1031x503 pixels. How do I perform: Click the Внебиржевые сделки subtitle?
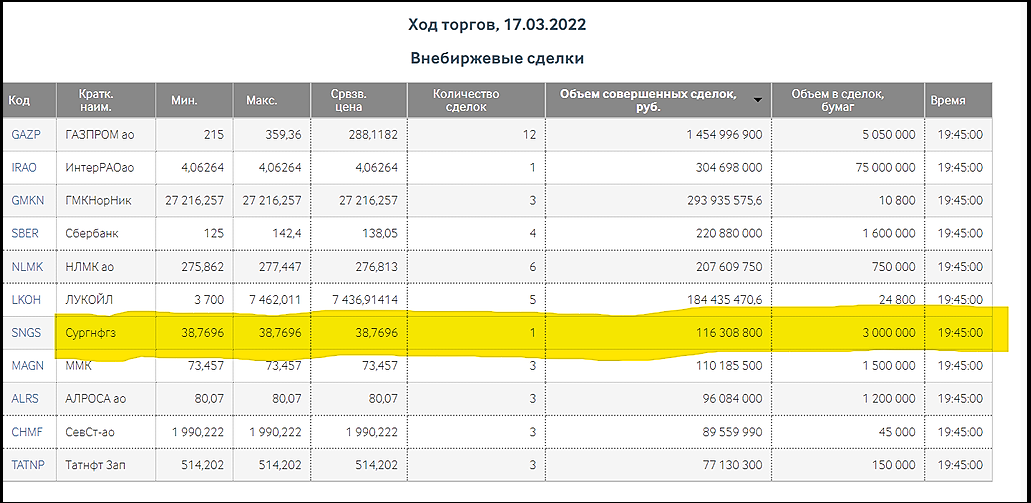click(497, 59)
